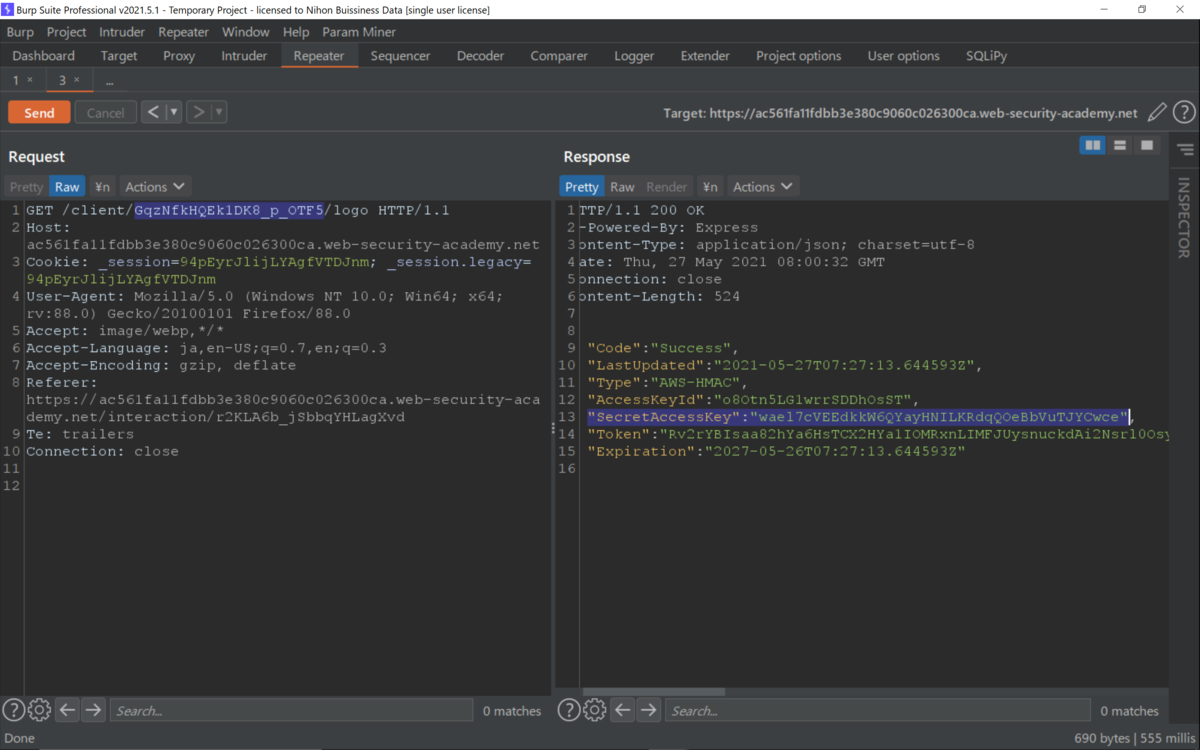Click the Burp Suite title bar logo

click(x=8, y=9)
